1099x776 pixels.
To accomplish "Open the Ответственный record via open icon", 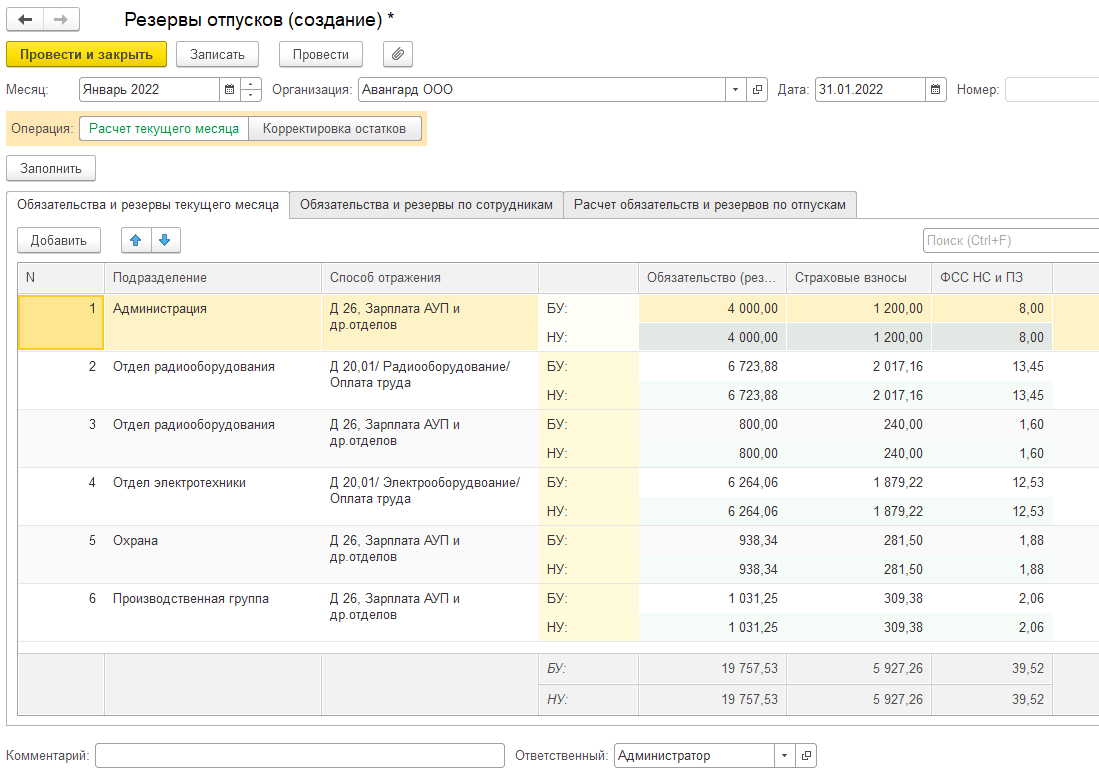I will click(x=806, y=756).
